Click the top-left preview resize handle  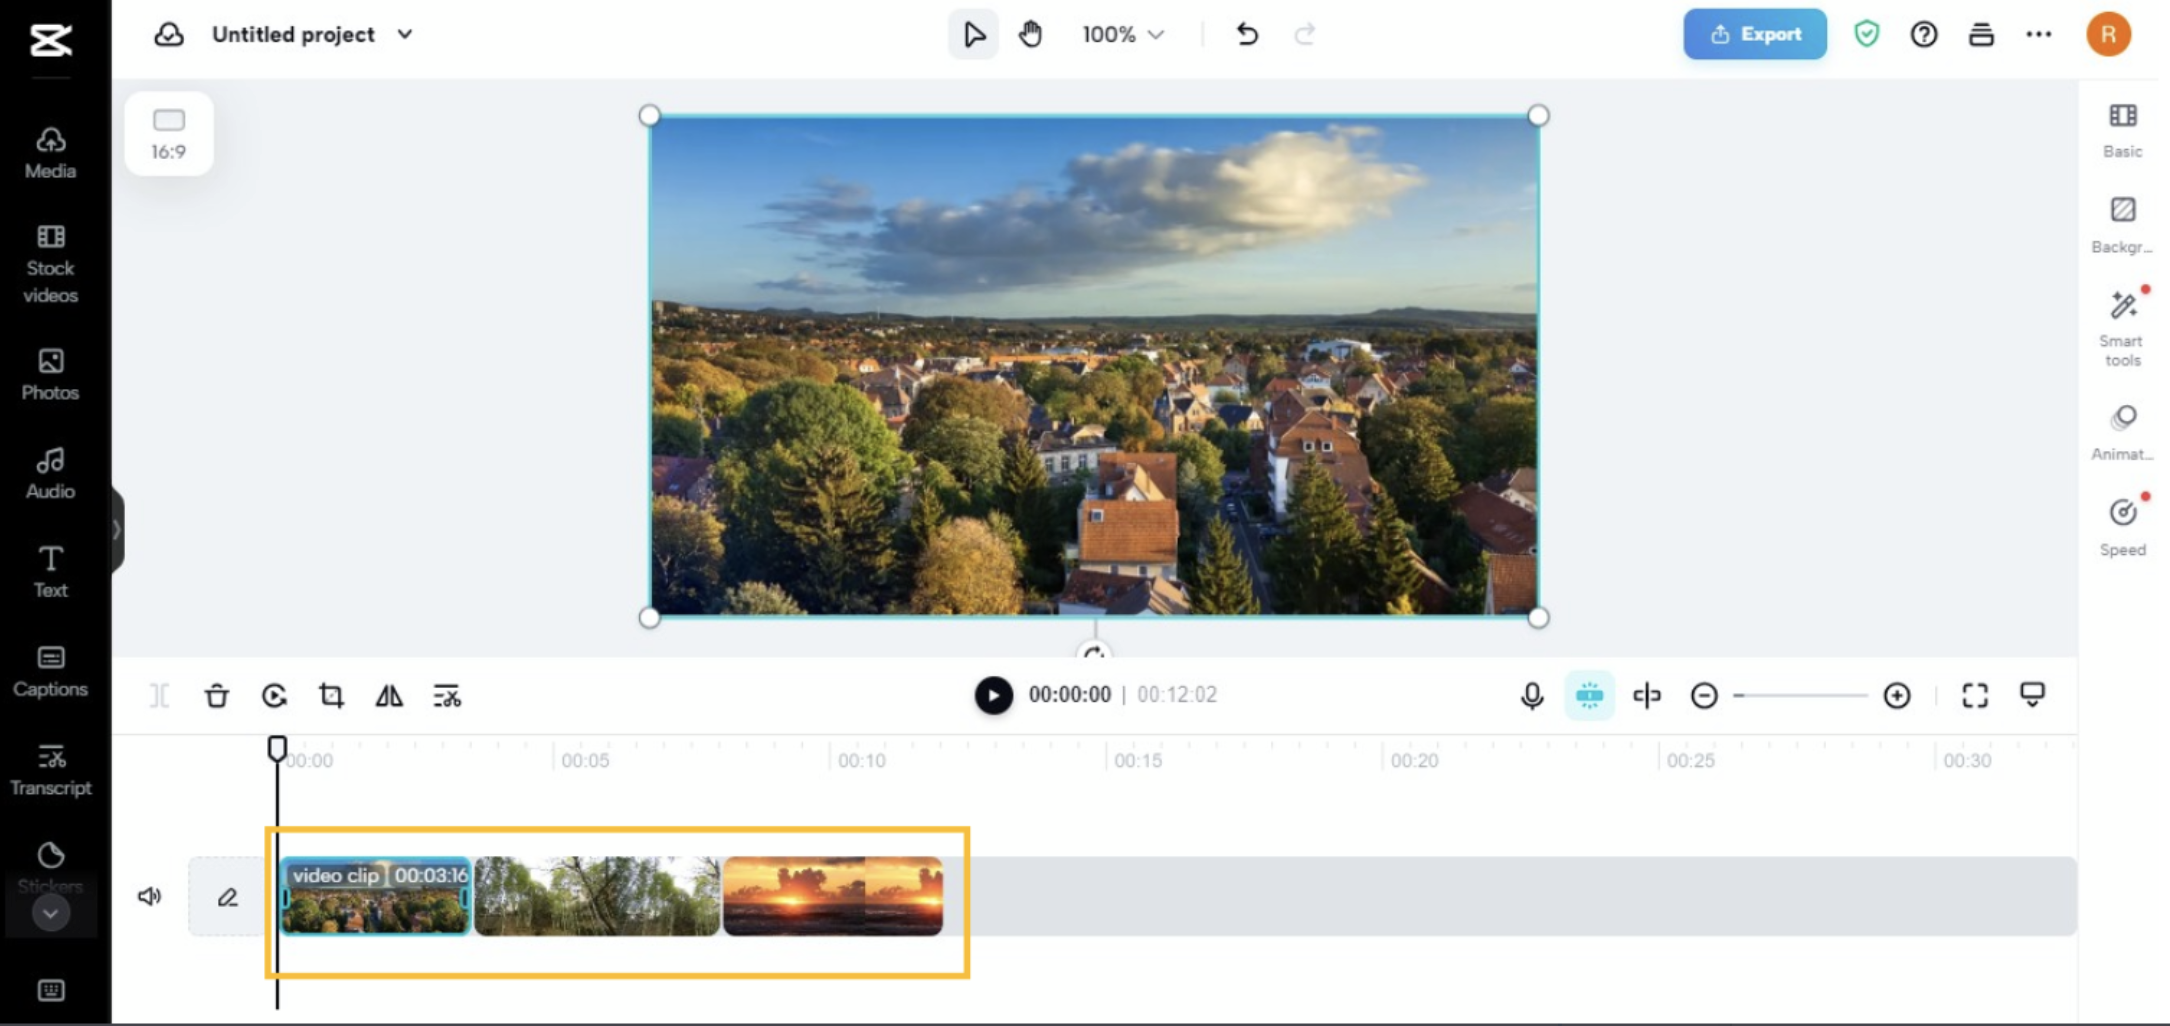pos(649,116)
